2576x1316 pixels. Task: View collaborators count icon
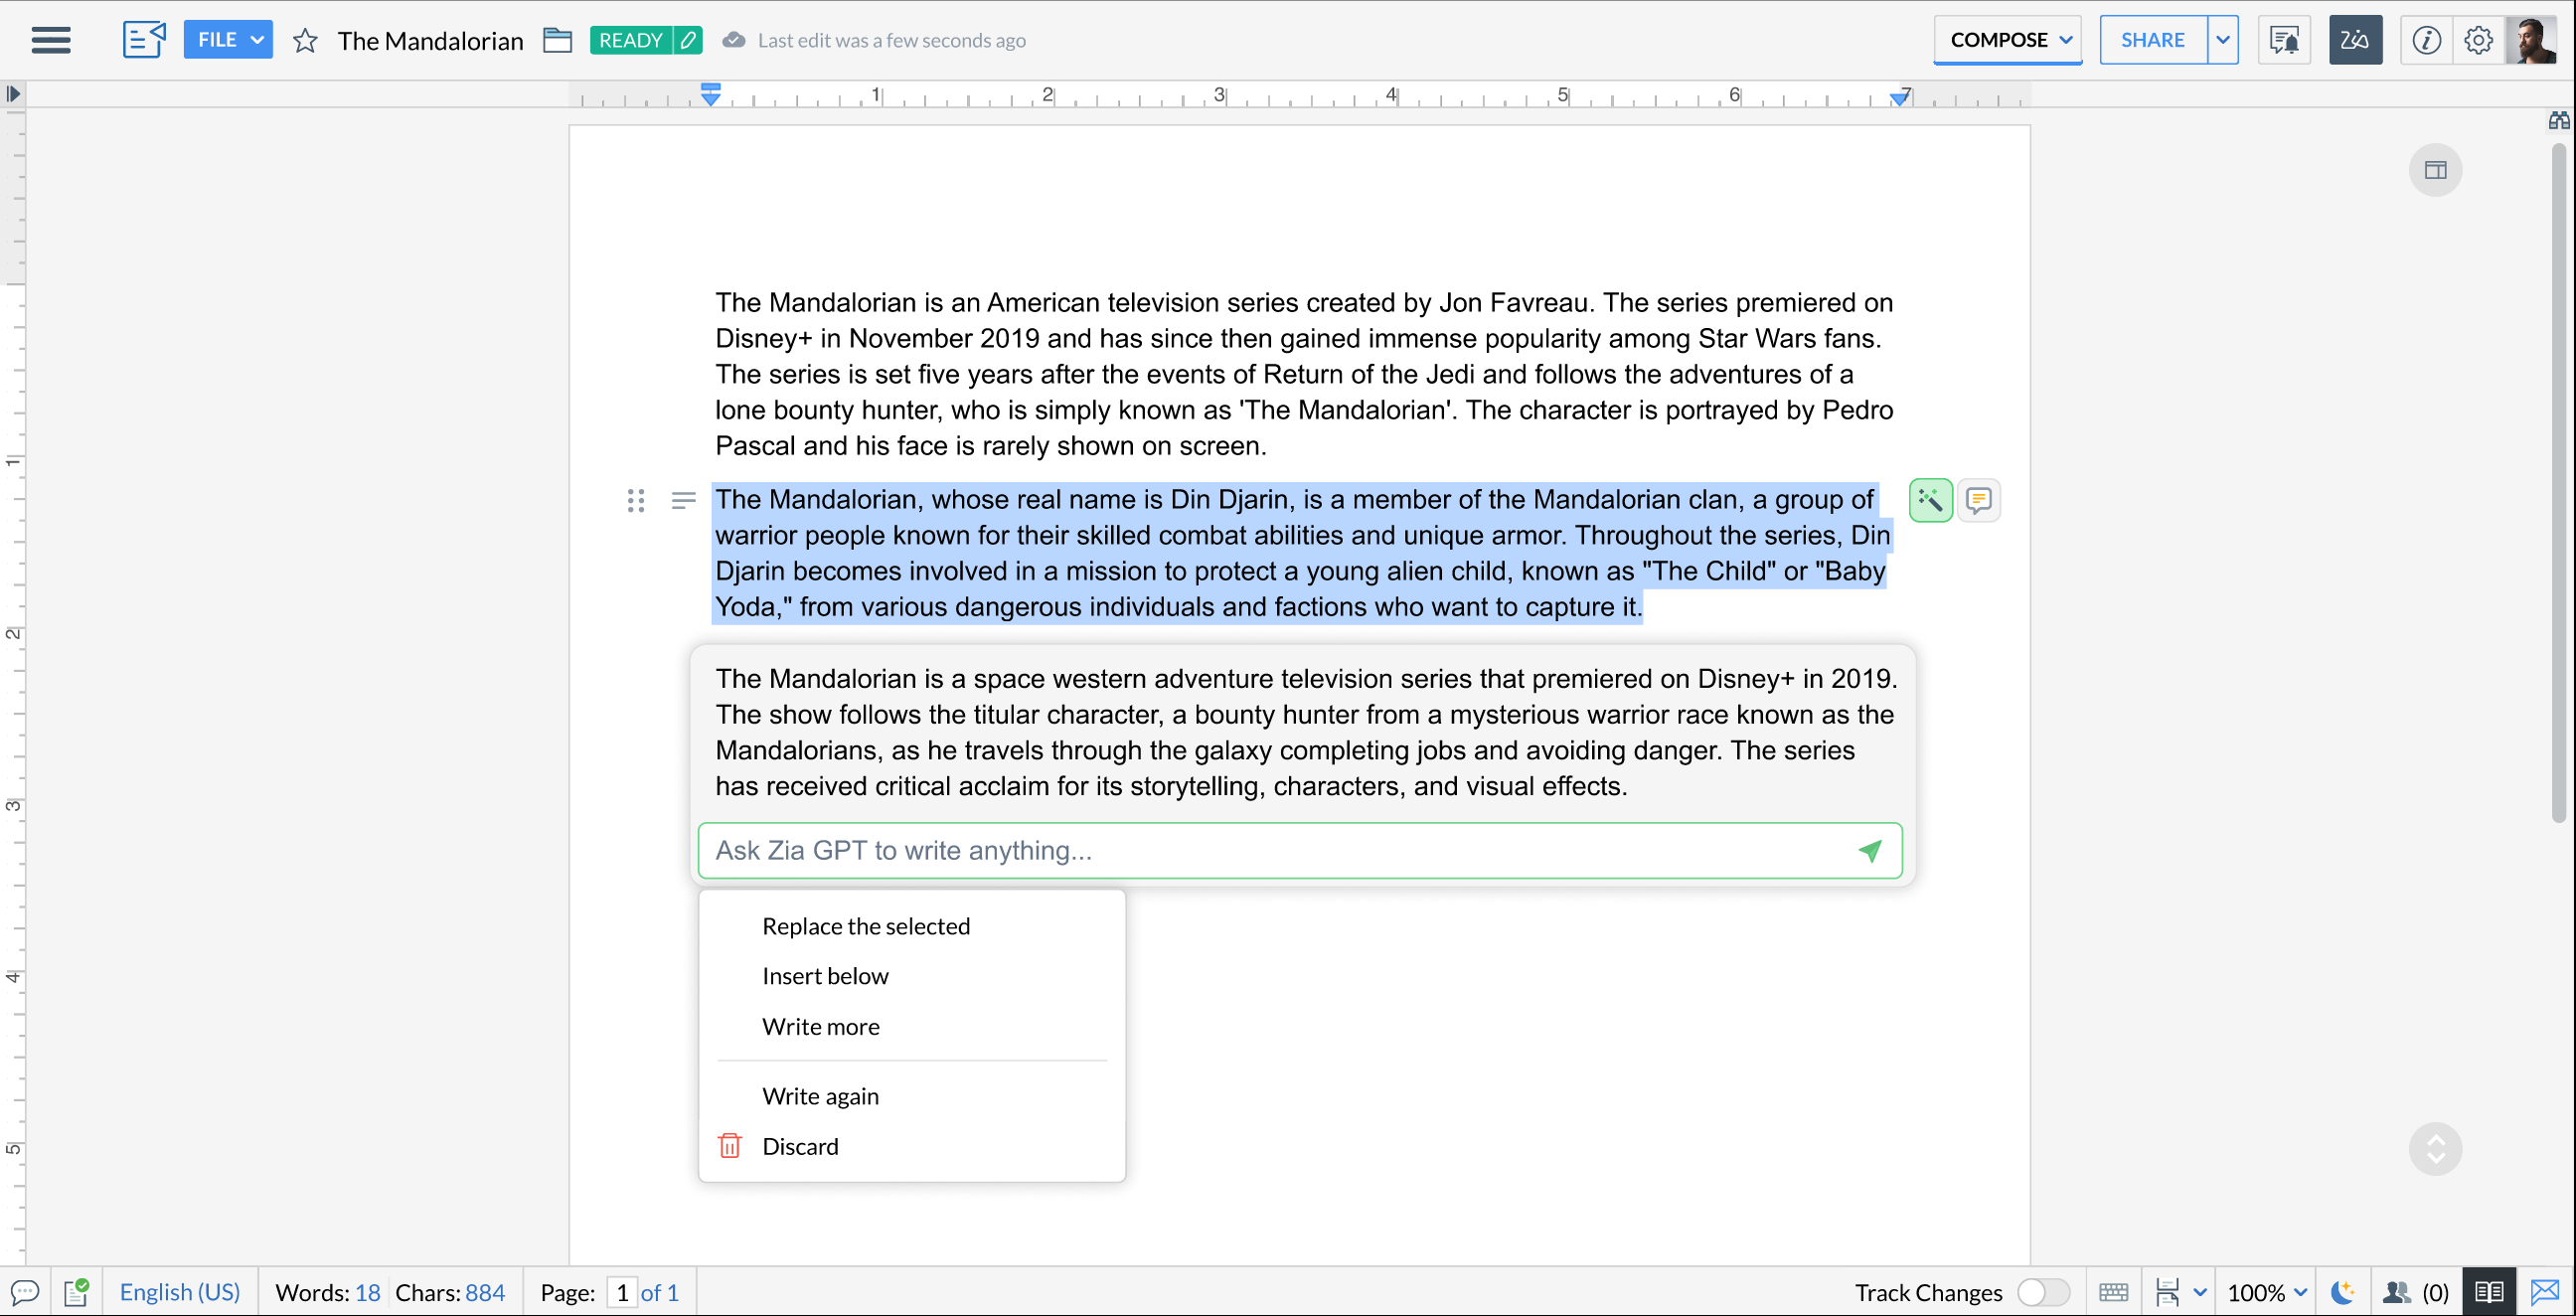tap(2415, 1292)
